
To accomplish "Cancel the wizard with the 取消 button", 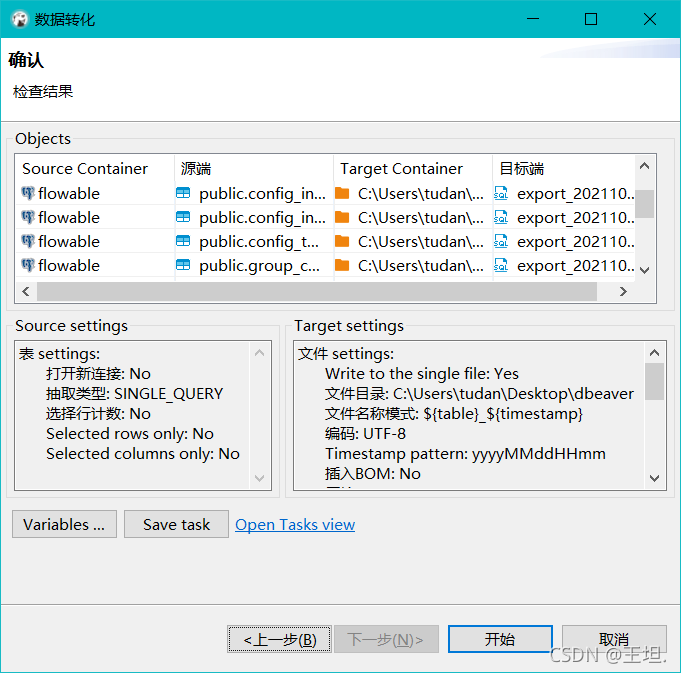I will tap(614, 639).
